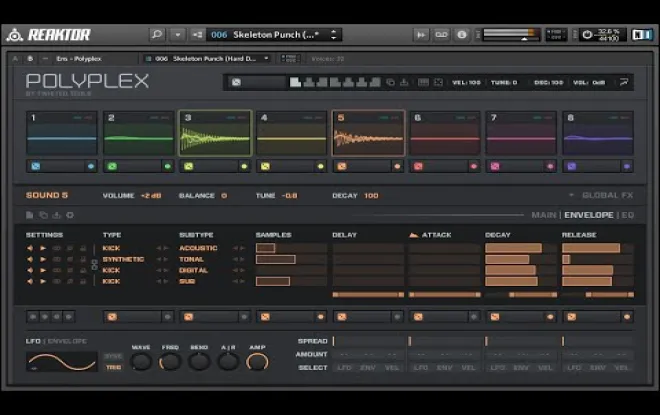Toggle the pink dot button under slot 7
This screenshot has height=415, width=660.
550,166
